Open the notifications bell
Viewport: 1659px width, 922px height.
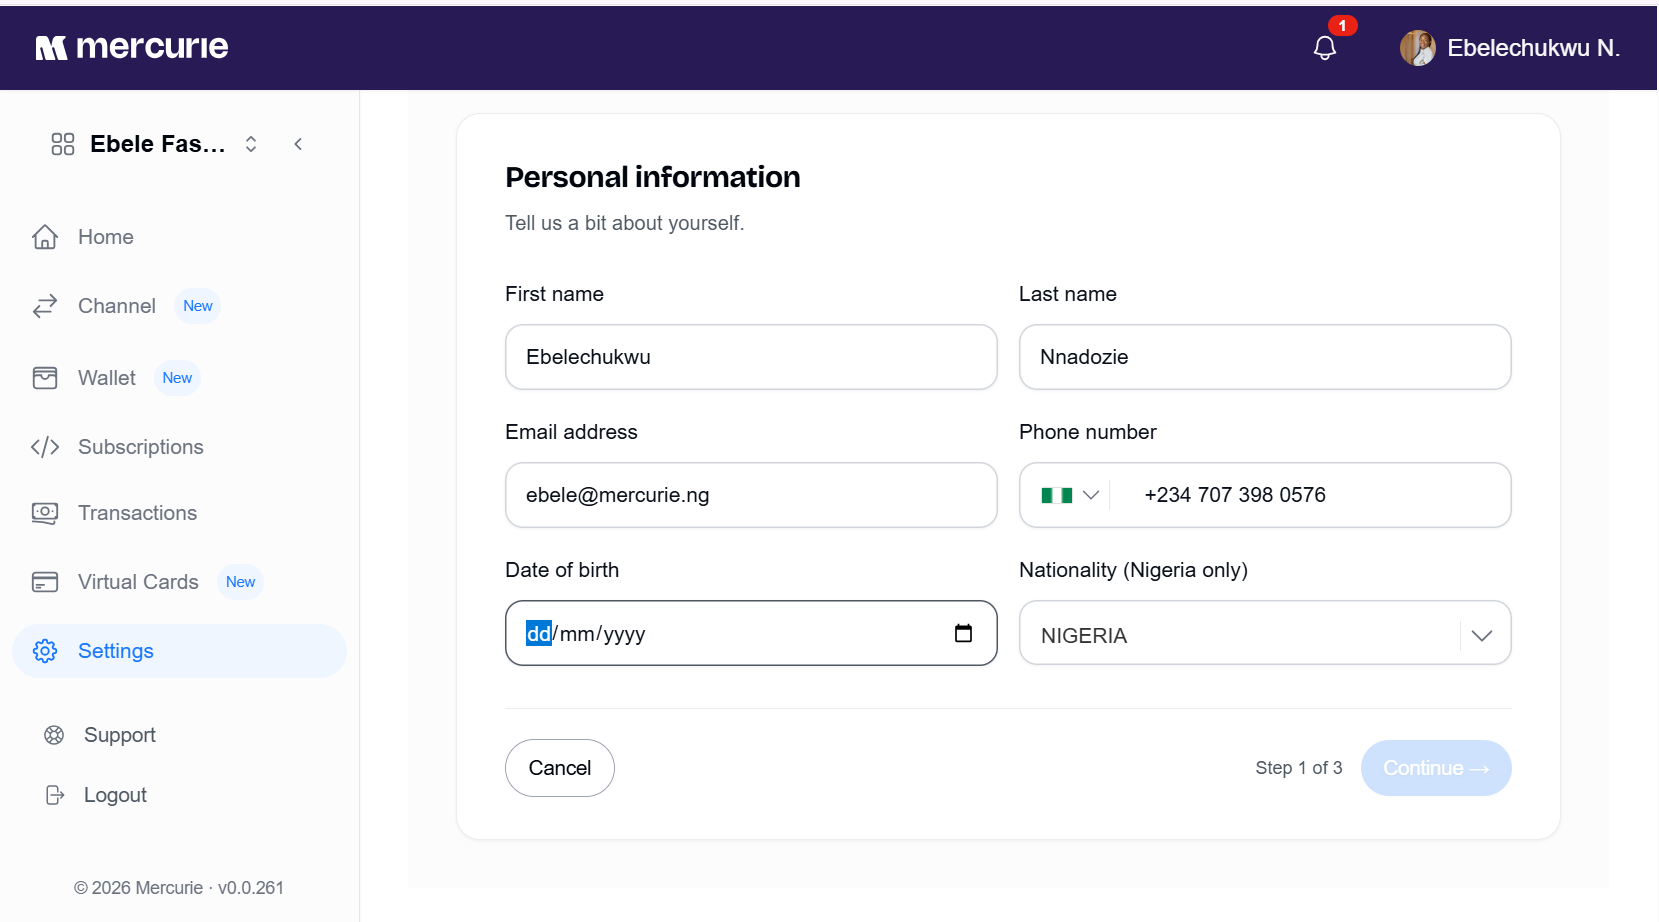(x=1325, y=48)
